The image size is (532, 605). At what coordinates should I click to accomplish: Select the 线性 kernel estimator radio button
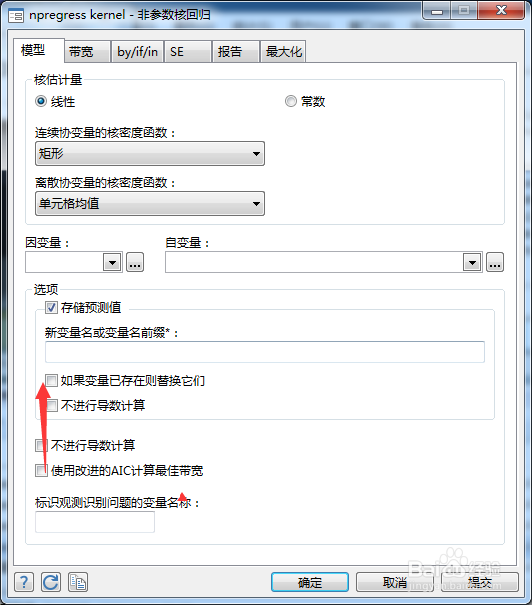coord(41,101)
